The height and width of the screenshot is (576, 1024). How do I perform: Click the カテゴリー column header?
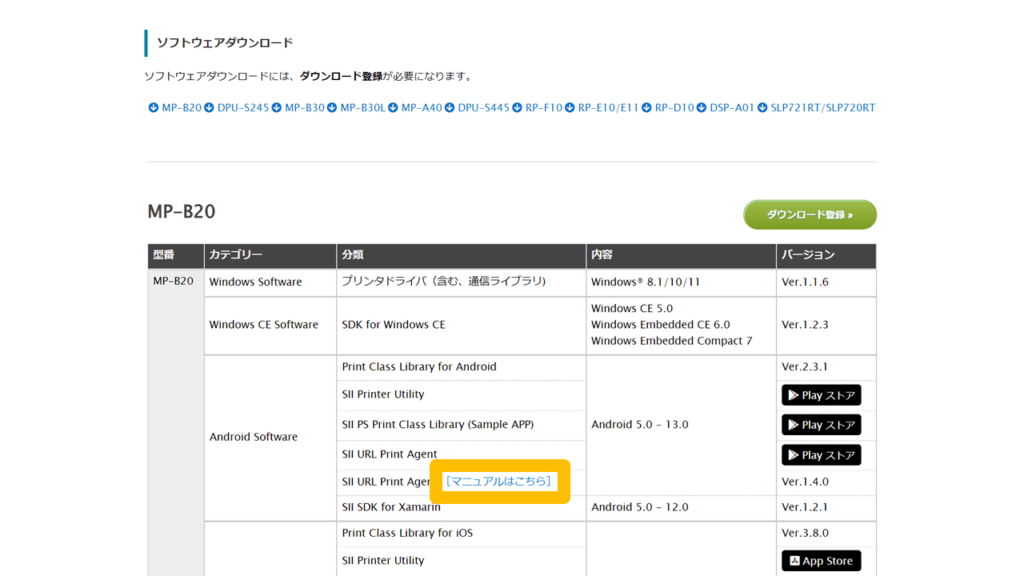[x=270, y=255]
